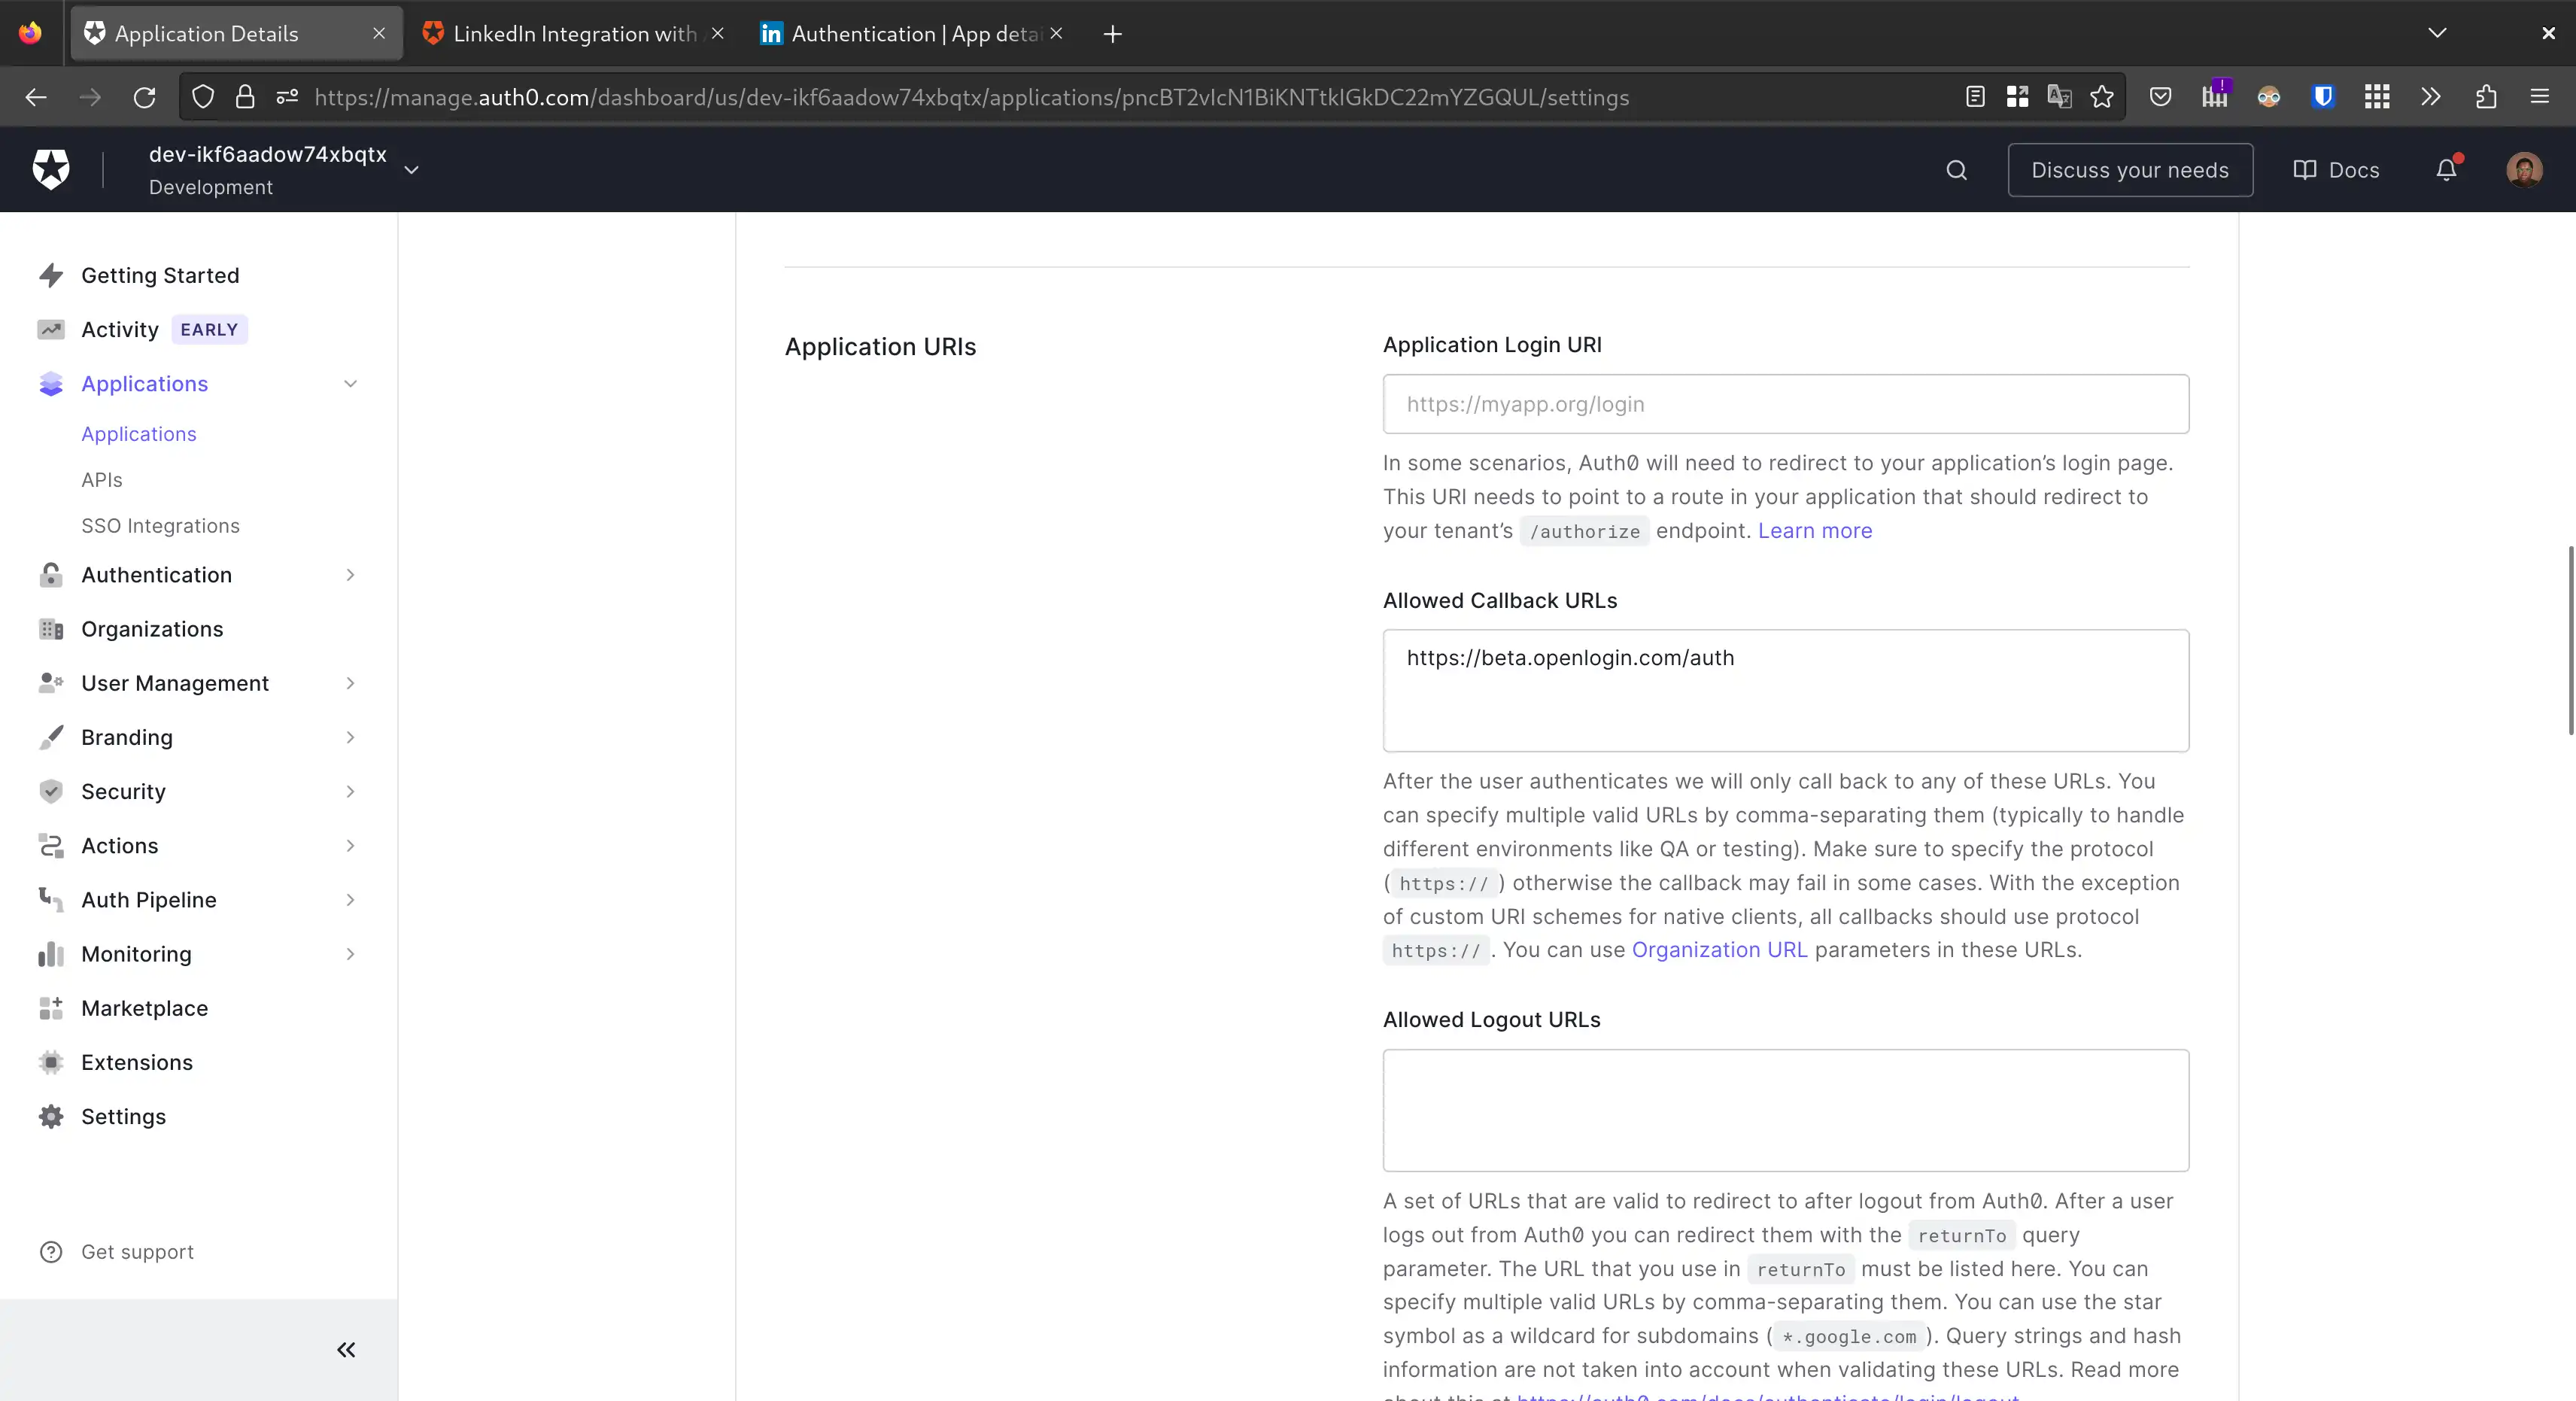This screenshot has height=1401, width=2576.
Task: Open the dashboard search
Action: (x=1957, y=170)
